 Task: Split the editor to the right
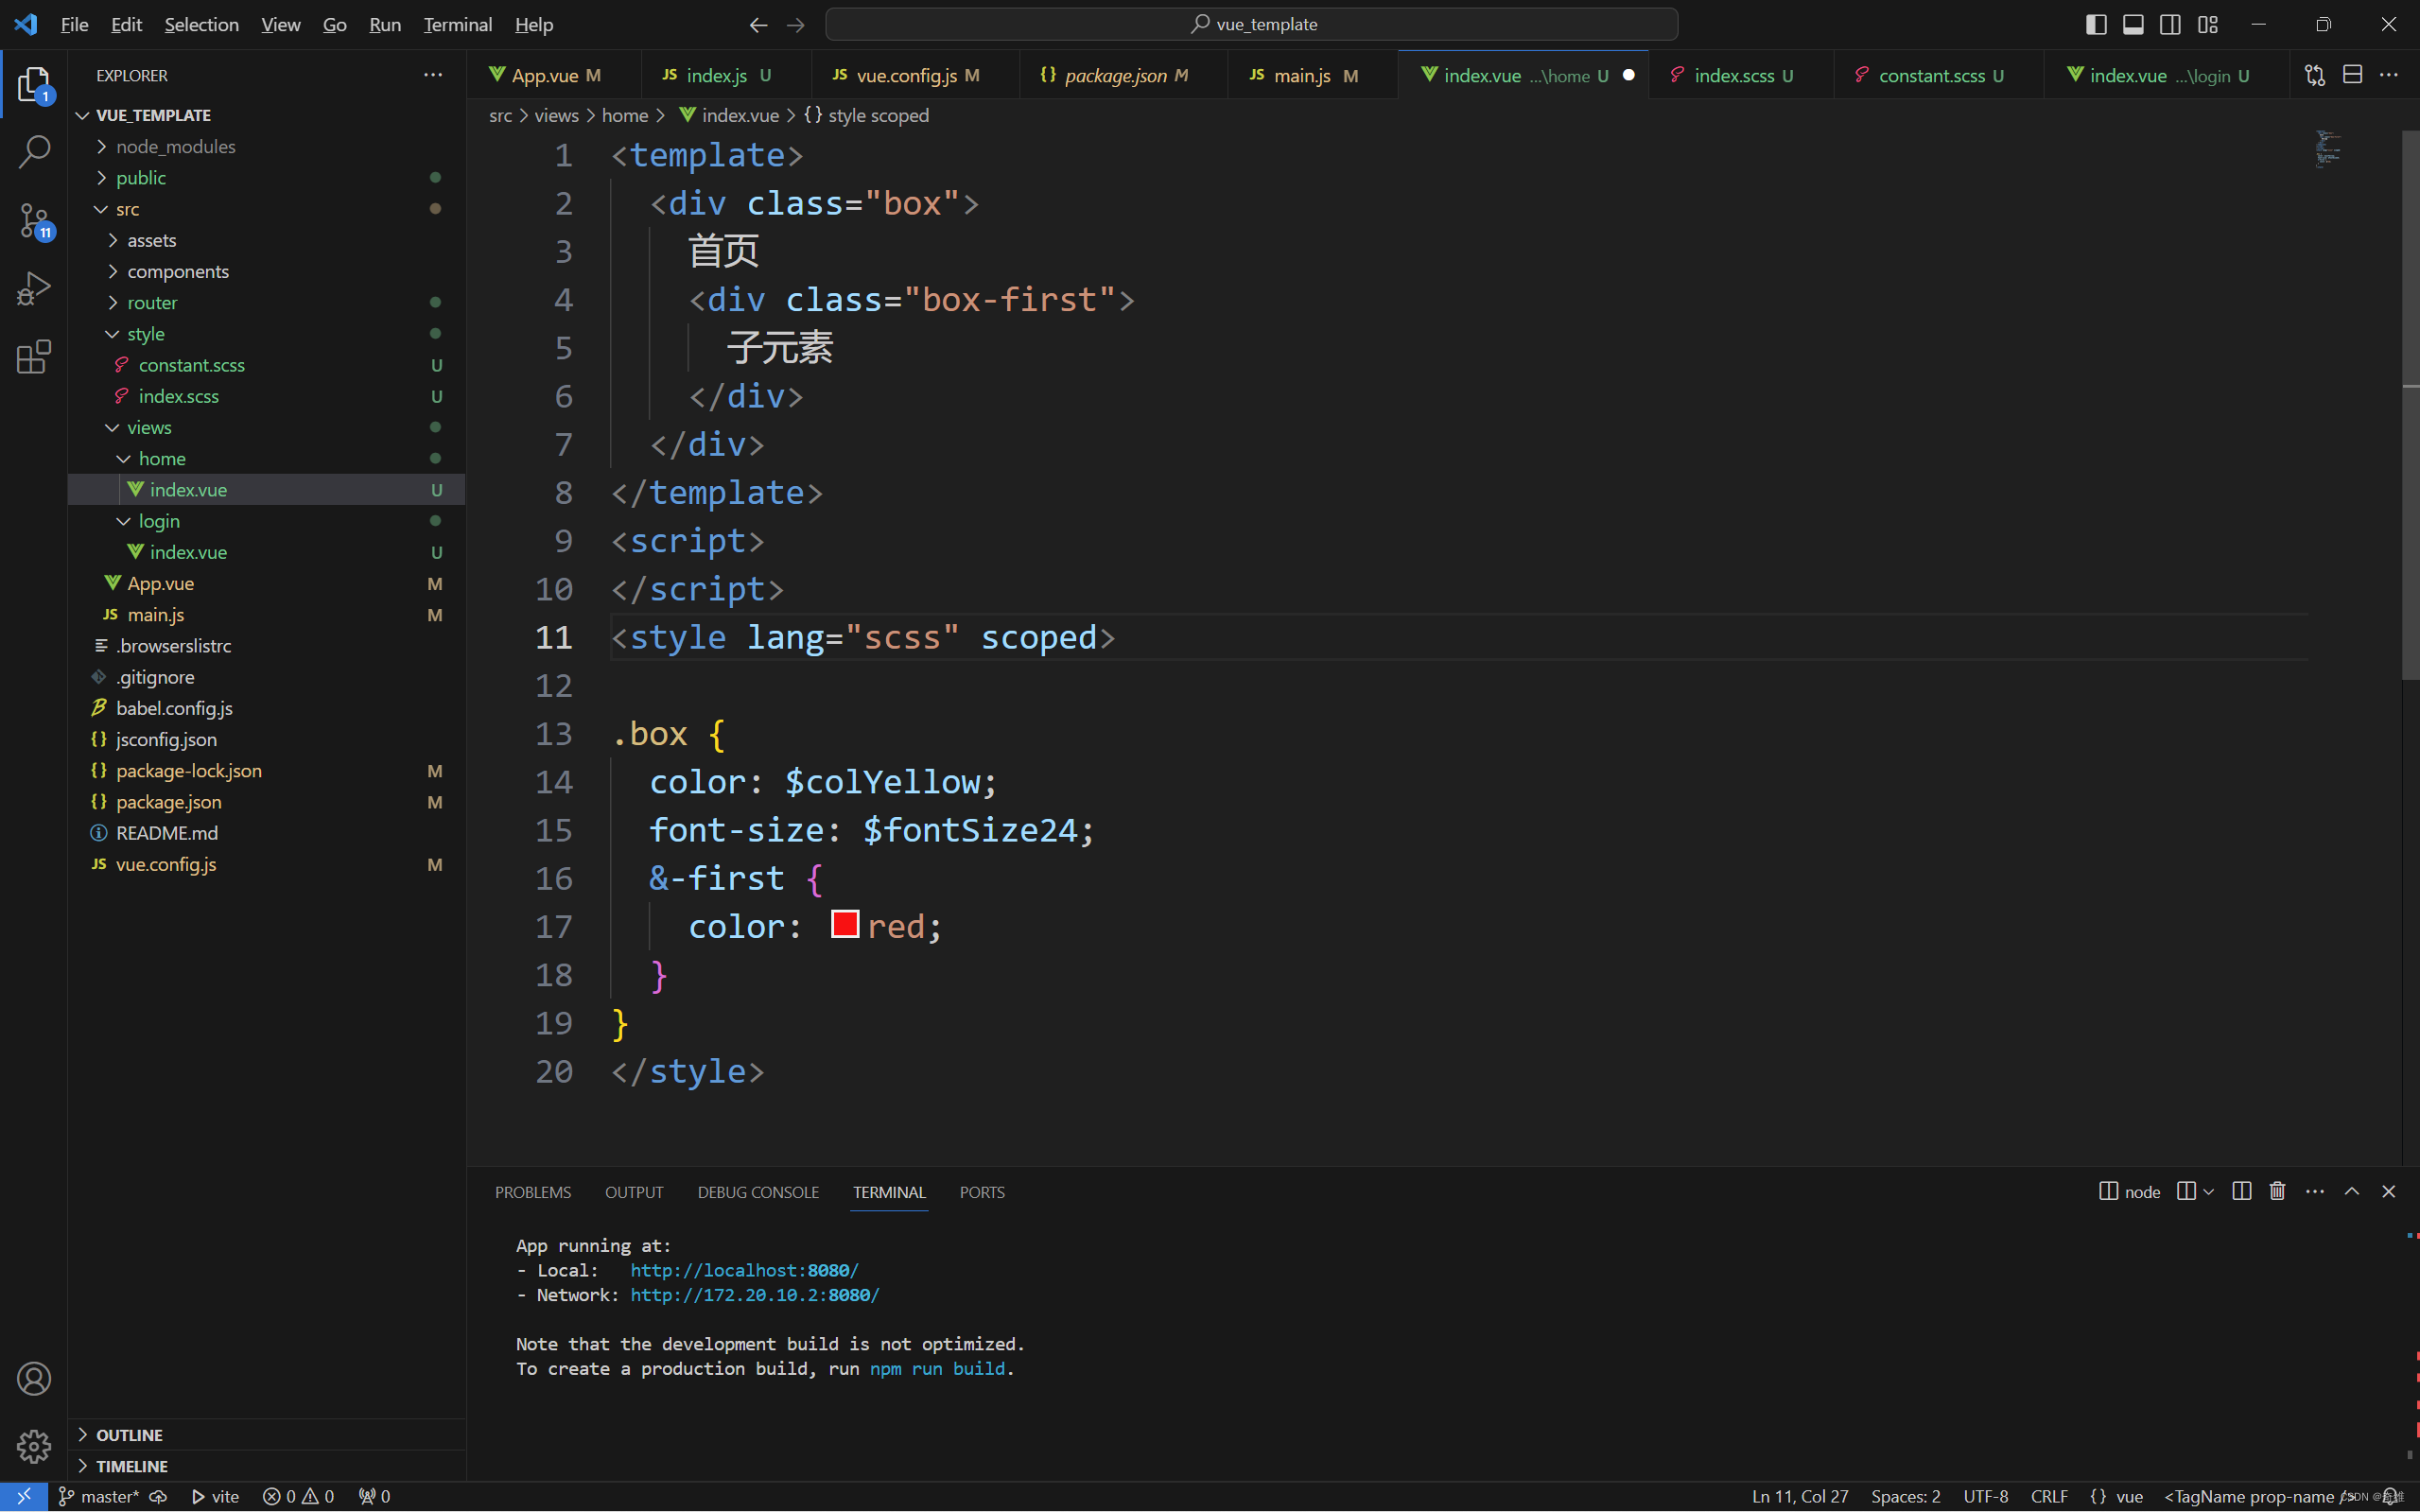pyautogui.click(x=2352, y=75)
